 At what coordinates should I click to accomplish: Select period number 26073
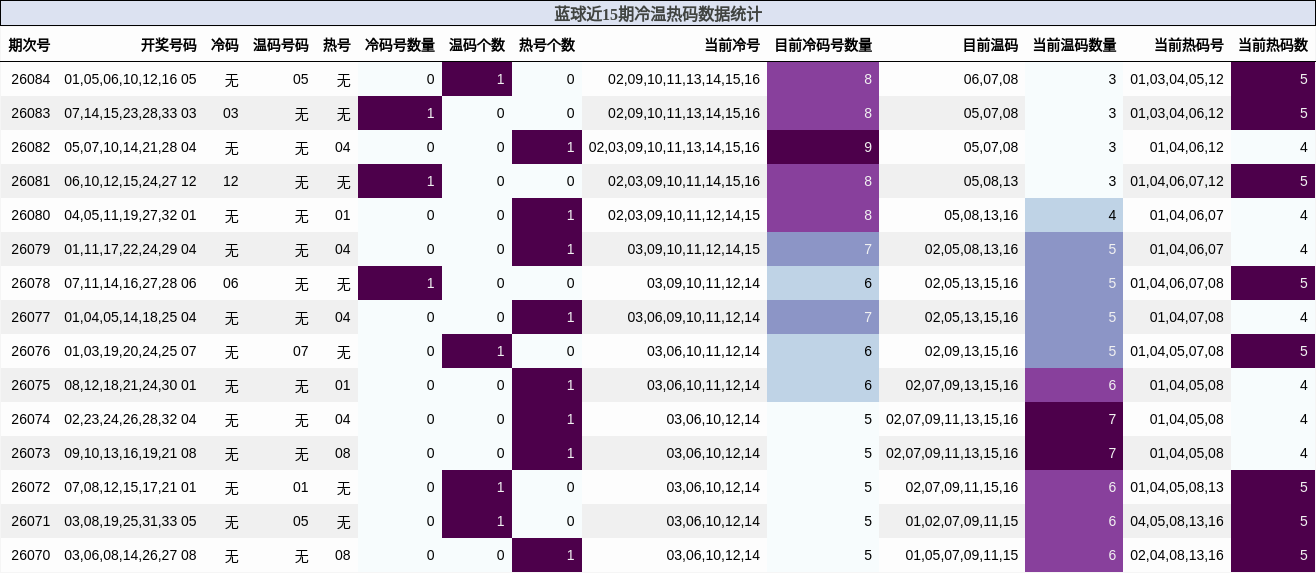30,453
